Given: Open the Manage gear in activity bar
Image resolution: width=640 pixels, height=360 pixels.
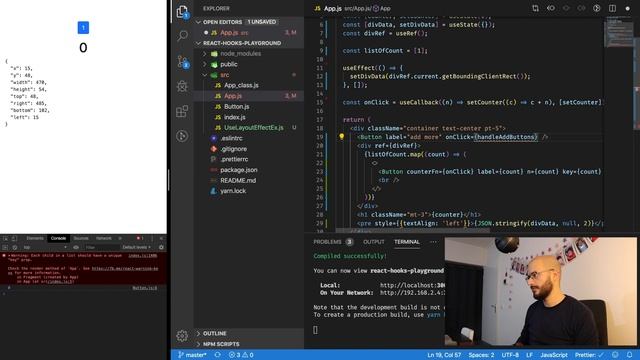Looking at the screenshot, I should [182, 336].
